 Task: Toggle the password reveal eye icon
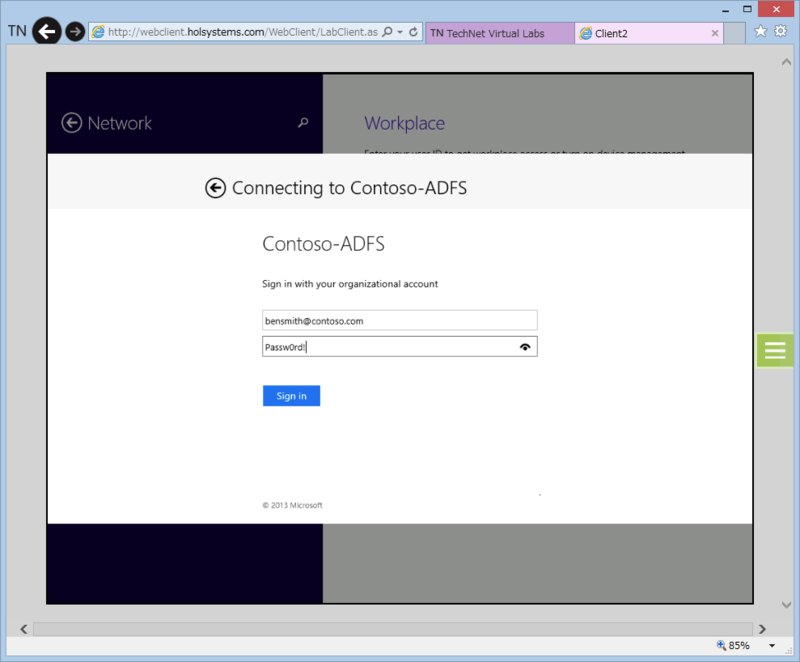click(x=525, y=347)
